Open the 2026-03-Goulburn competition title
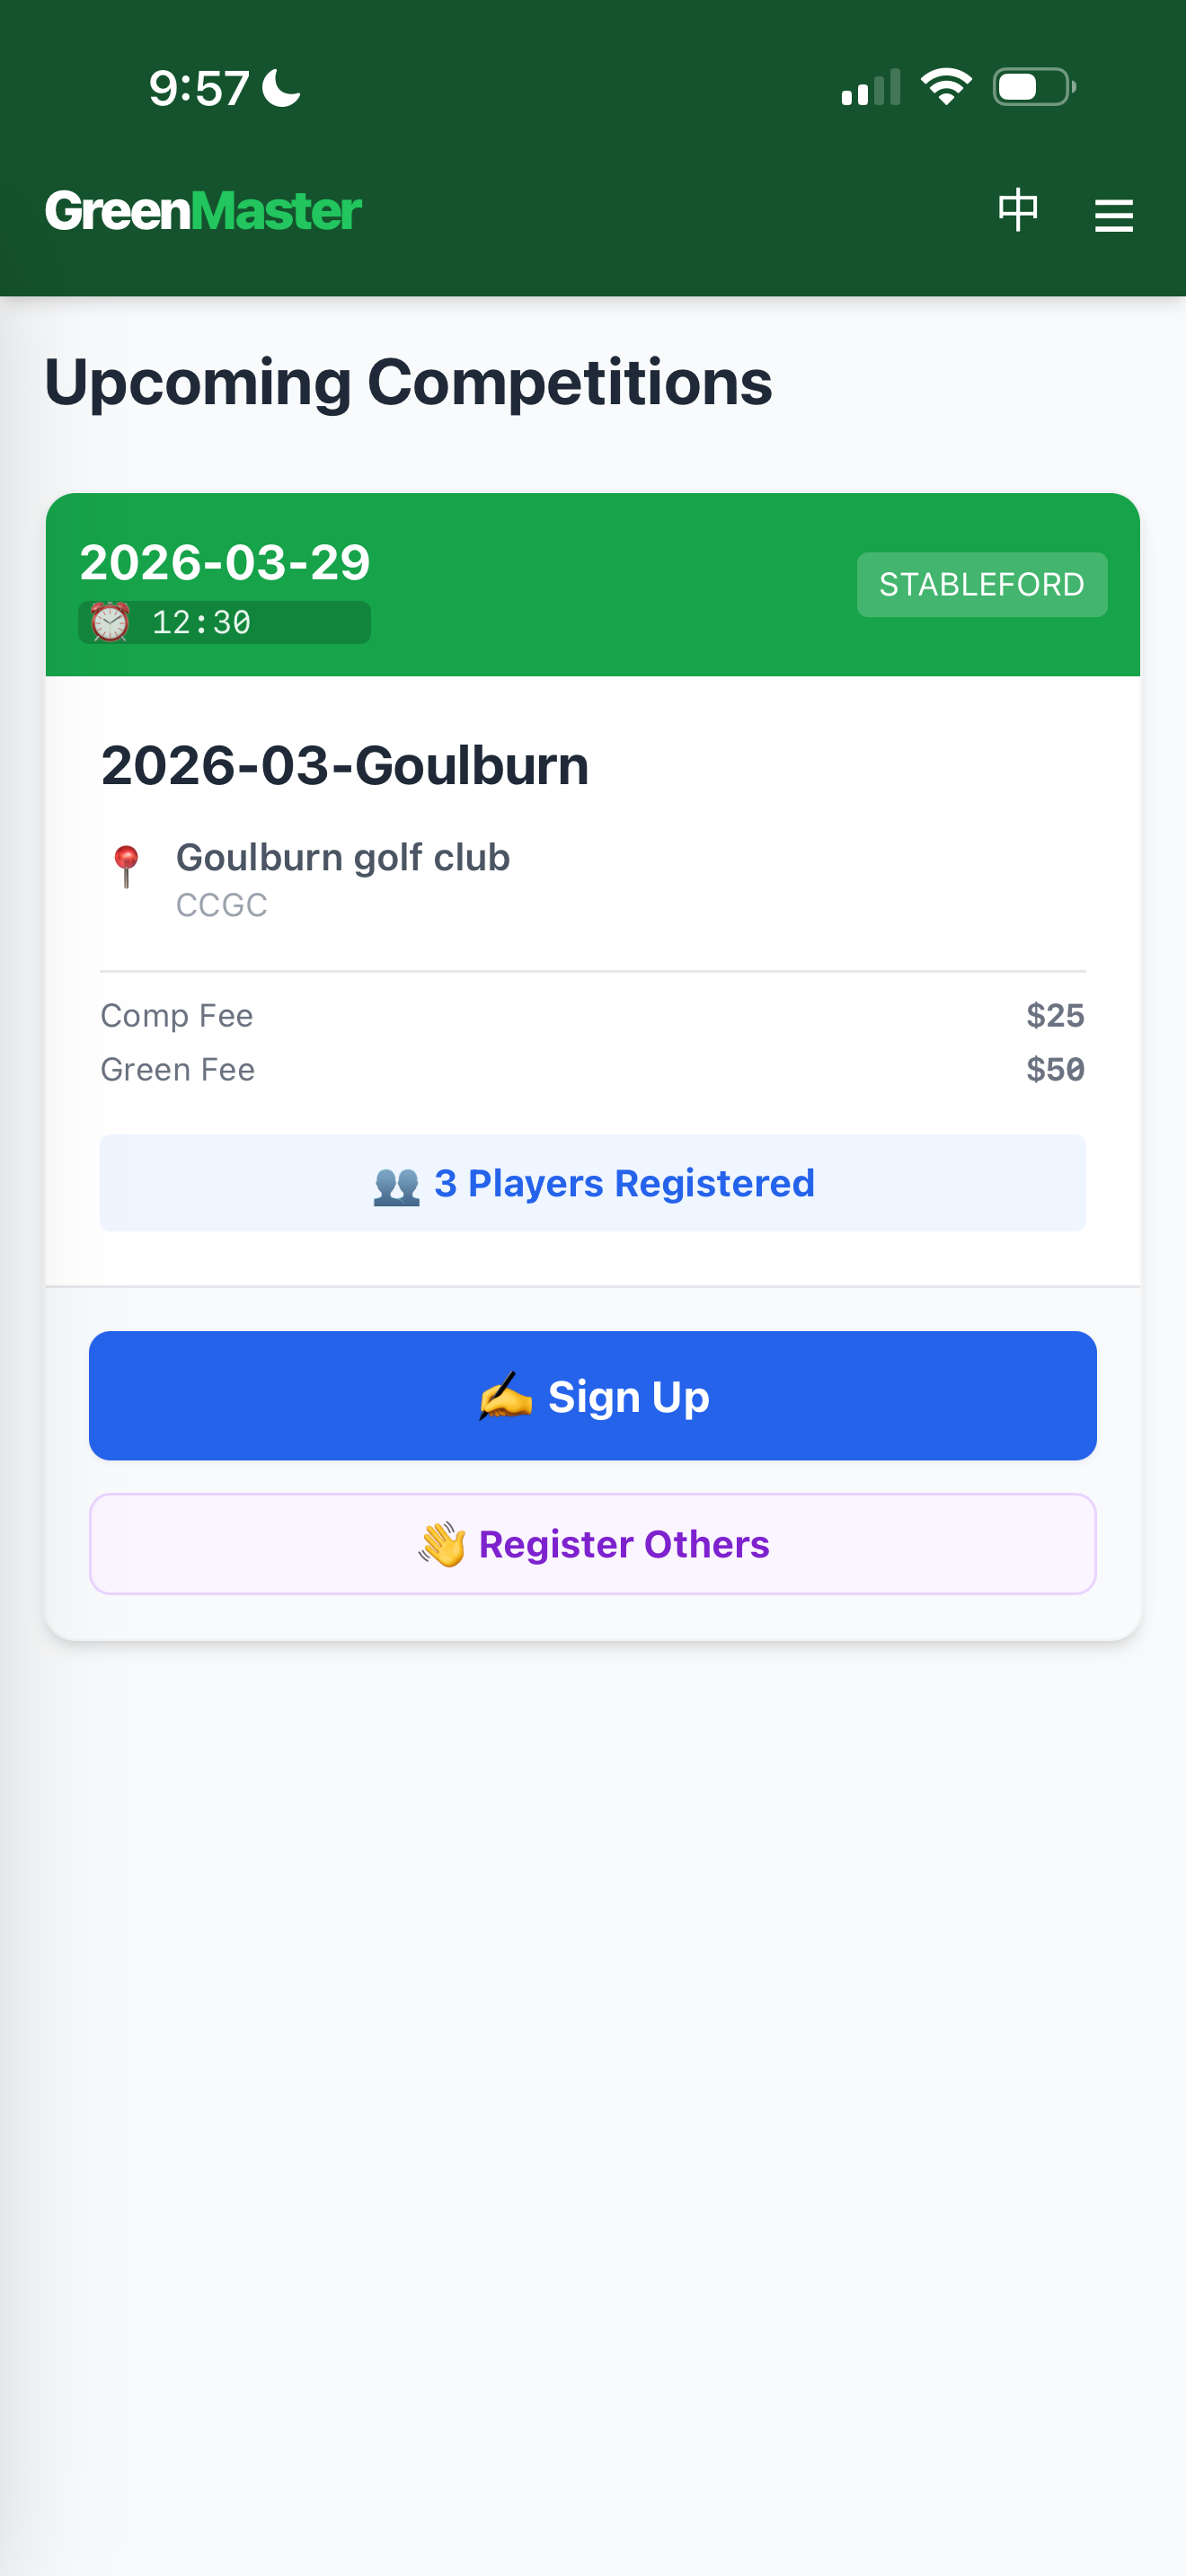The width and height of the screenshot is (1186, 2576). pyautogui.click(x=345, y=765)
